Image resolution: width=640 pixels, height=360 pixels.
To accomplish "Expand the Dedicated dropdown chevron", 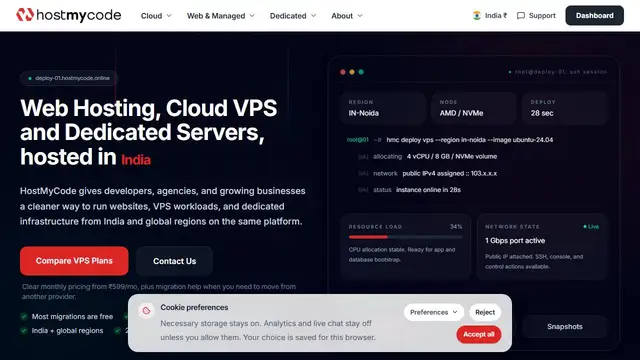I will (313, 16).
